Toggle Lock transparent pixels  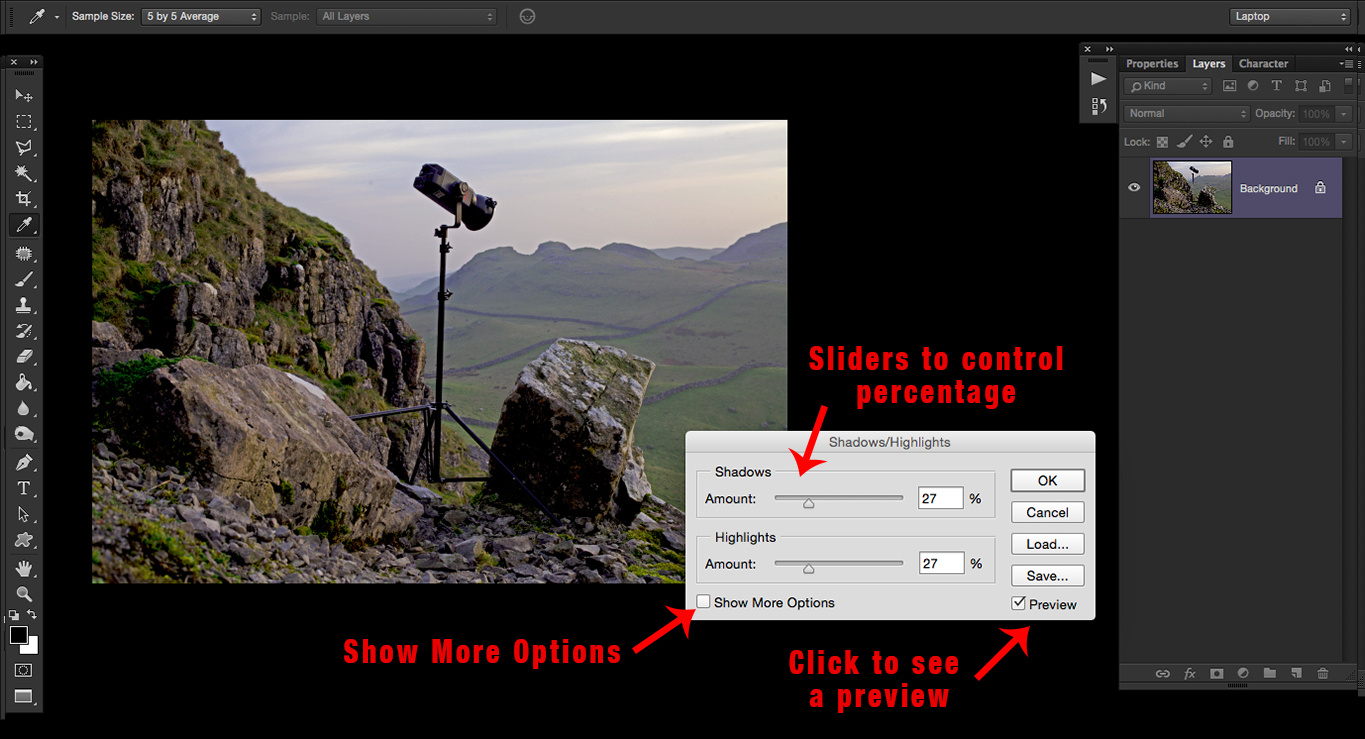tap(1162, 142)
